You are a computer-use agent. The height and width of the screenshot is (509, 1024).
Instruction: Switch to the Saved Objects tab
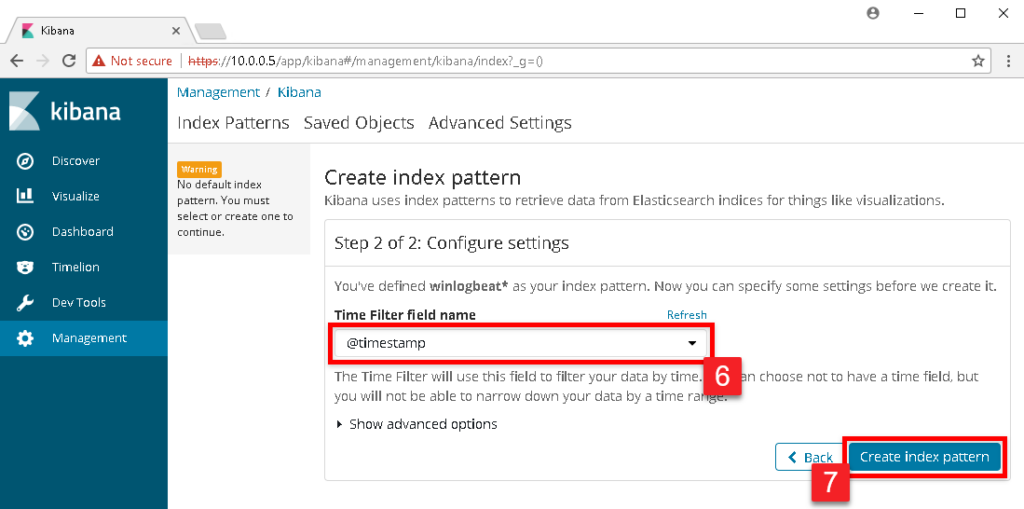pos(359,123)
